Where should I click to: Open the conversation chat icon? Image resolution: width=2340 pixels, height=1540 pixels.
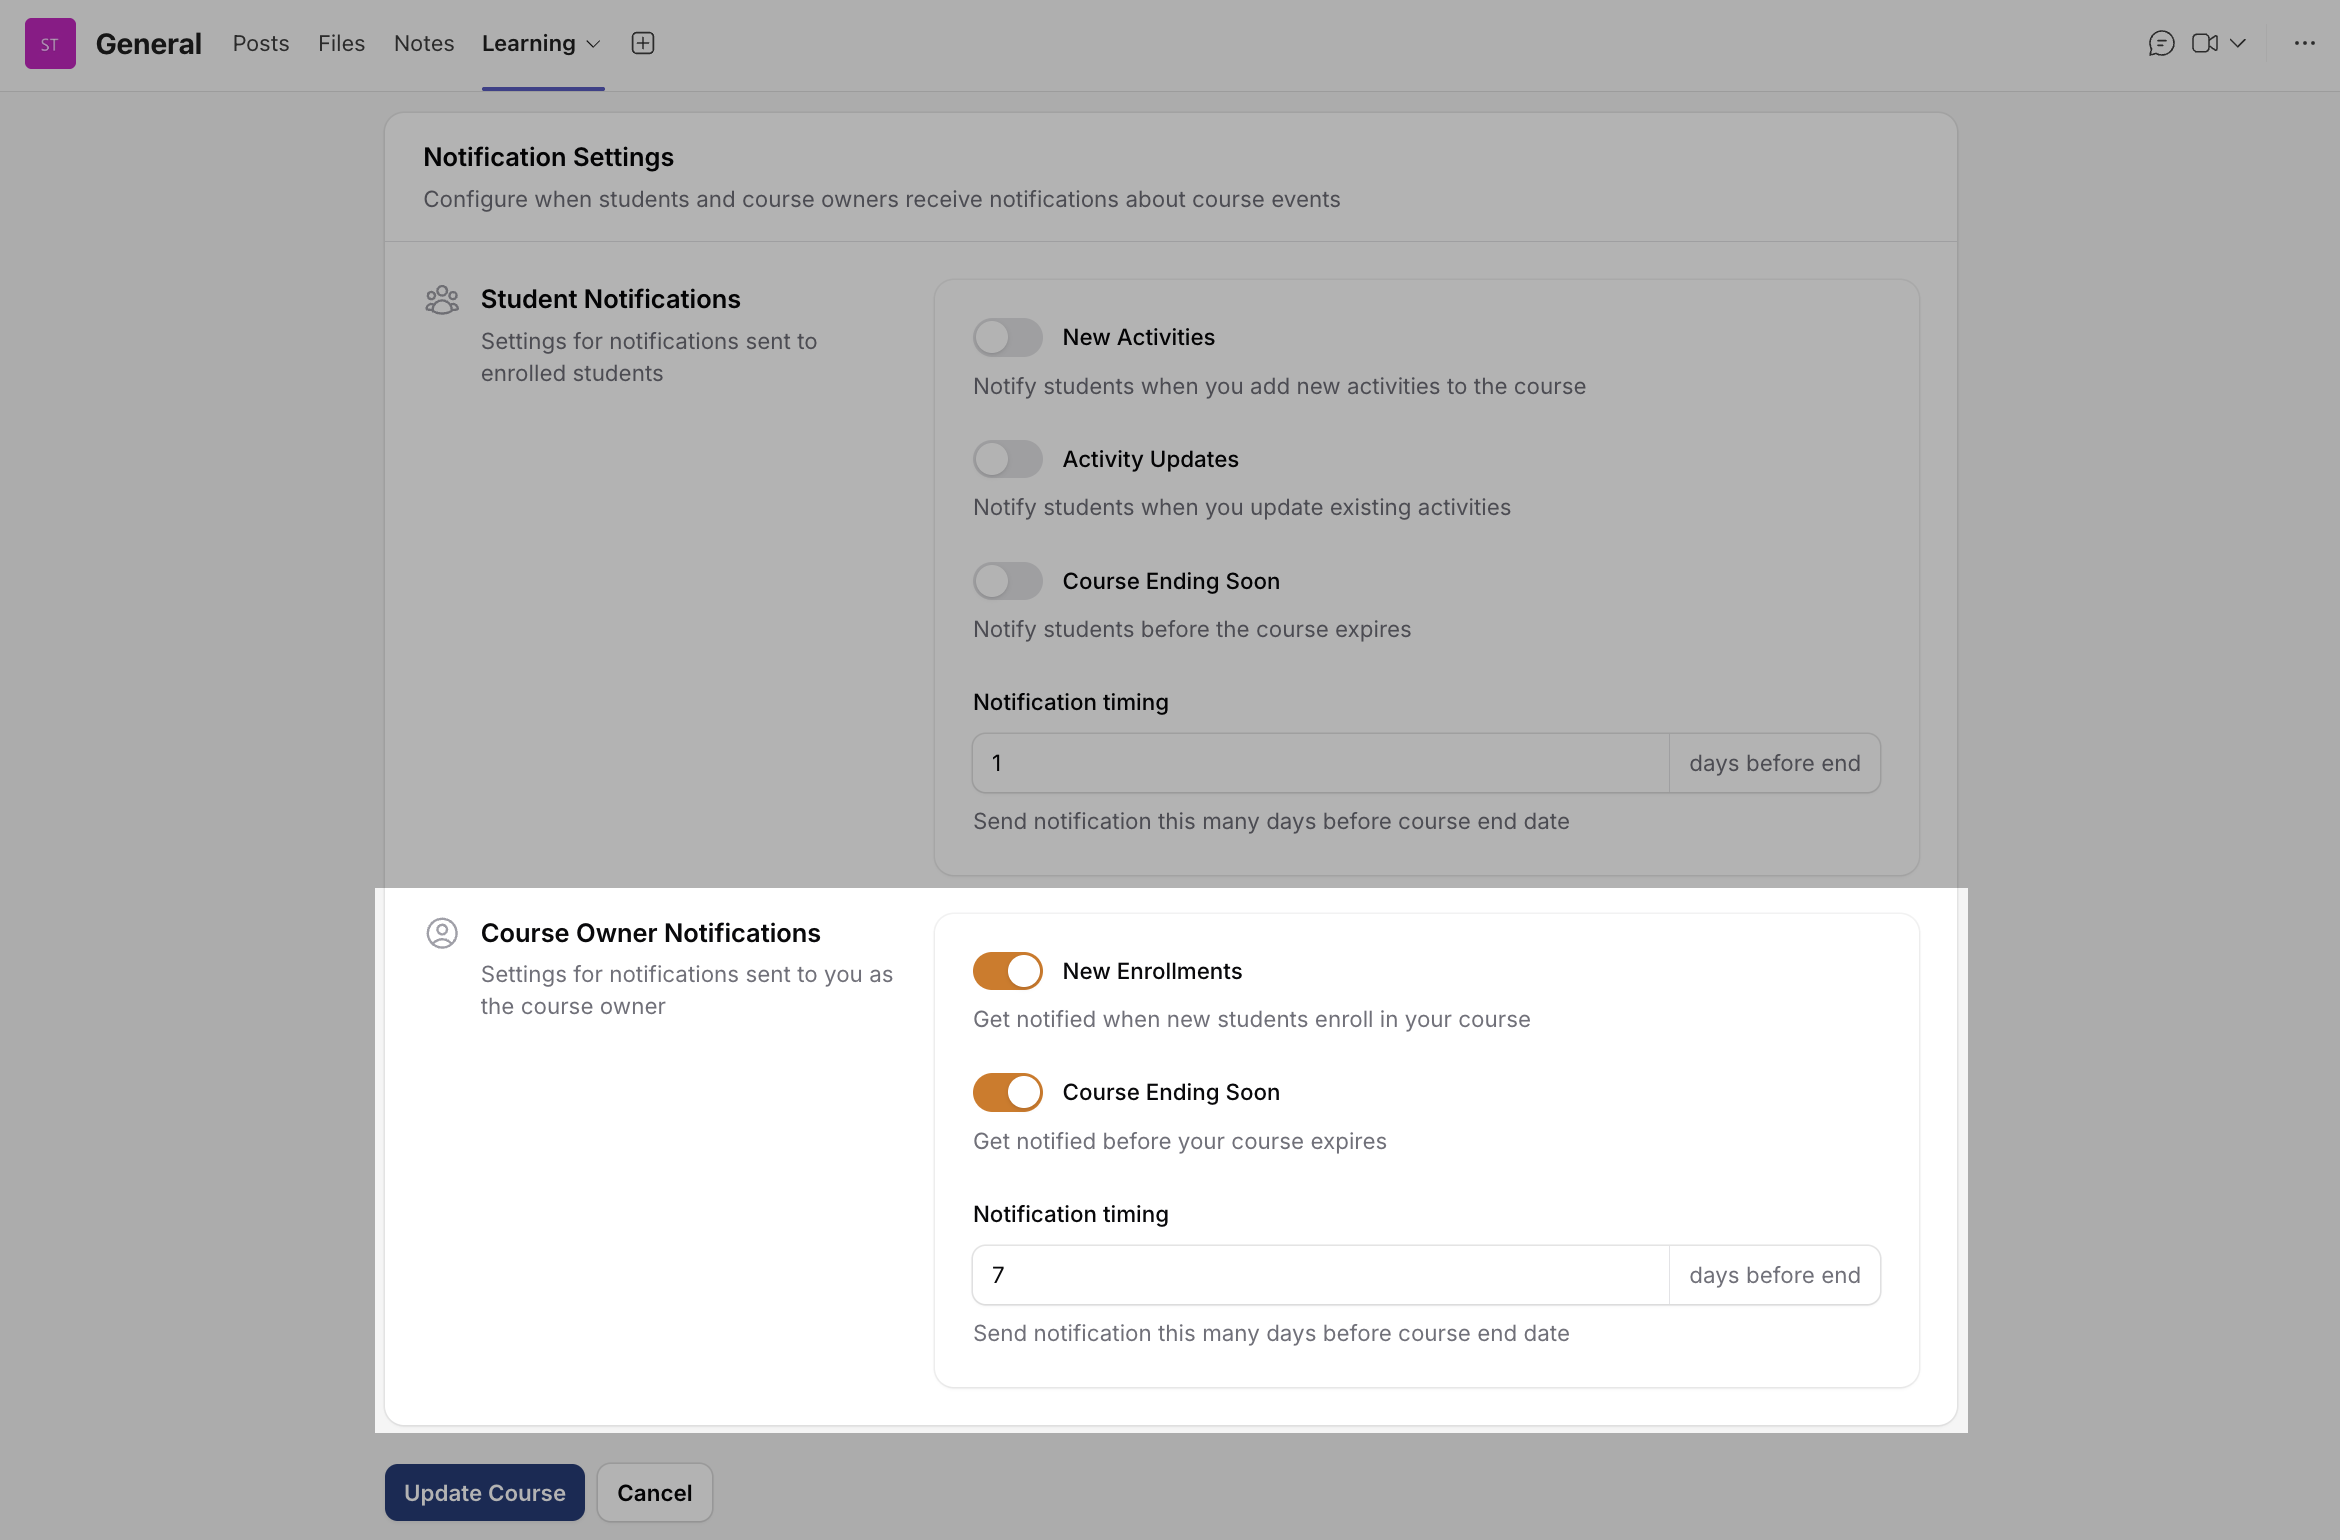click(2161, 43)
